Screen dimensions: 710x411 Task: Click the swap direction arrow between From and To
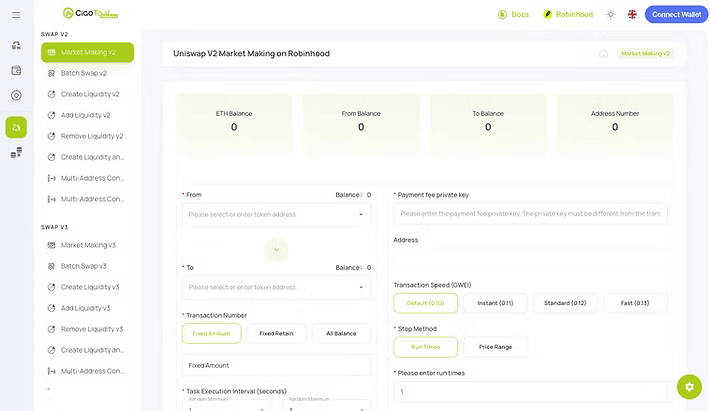tap(276, 250)
